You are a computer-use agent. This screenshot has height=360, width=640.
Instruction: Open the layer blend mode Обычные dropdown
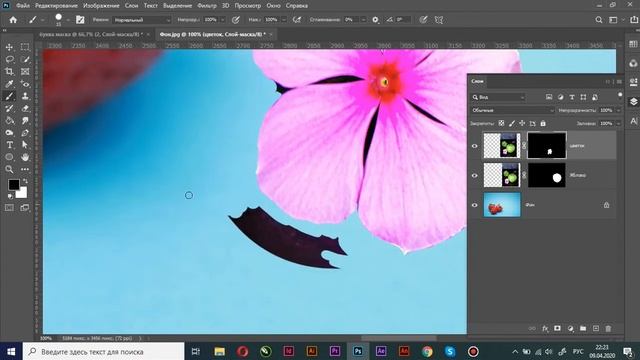513,110
